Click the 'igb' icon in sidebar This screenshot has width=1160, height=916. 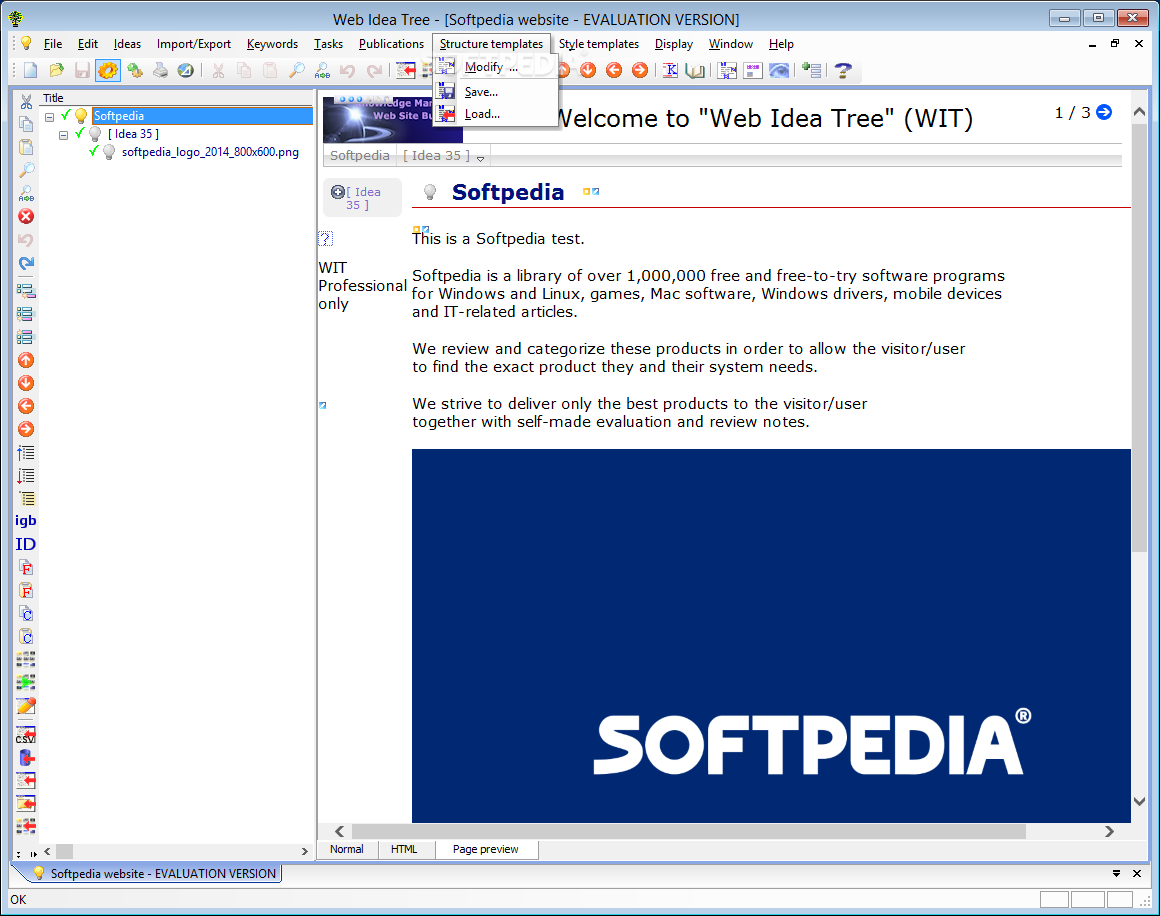click(26, 520)
